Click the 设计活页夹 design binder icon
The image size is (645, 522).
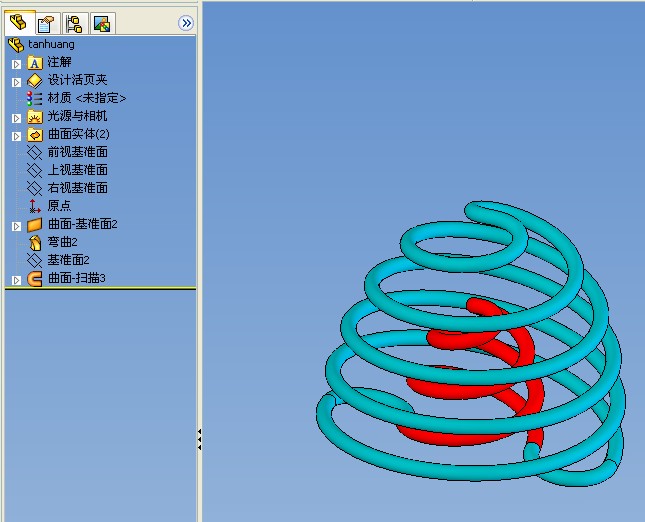(35, 81)
